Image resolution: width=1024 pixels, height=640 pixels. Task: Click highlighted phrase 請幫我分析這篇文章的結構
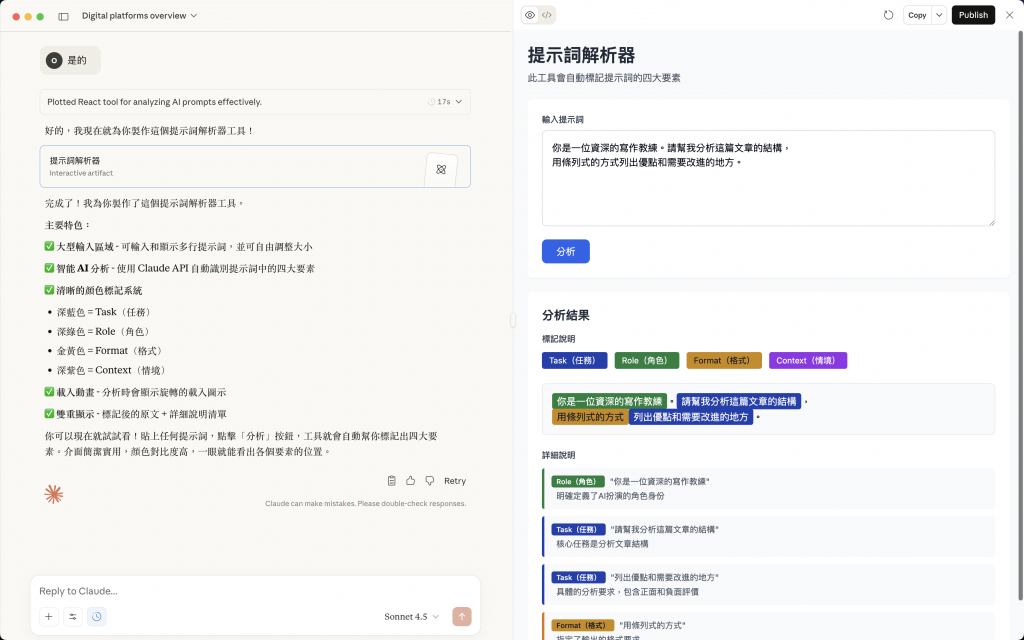[x=739, y=401]
